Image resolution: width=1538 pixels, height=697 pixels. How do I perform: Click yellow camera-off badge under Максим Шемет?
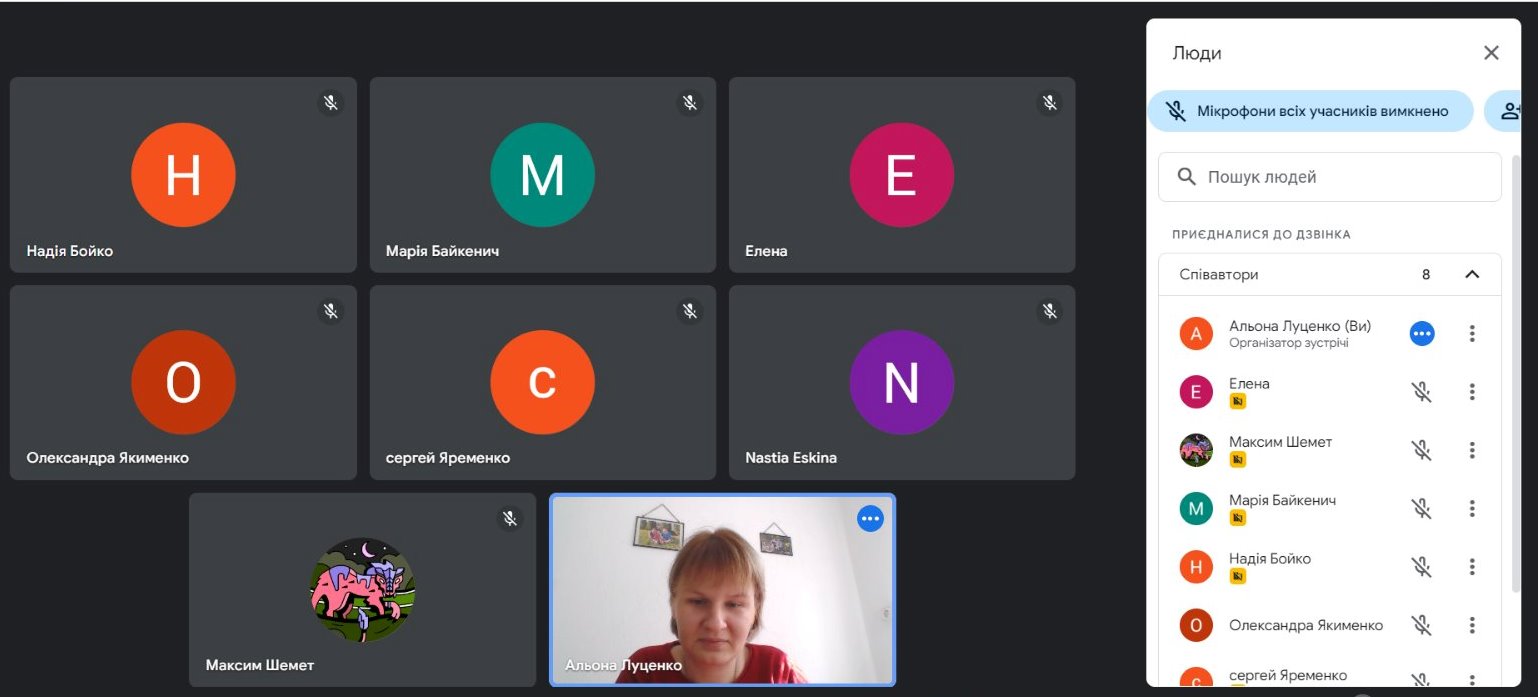tap(1238, 460)
